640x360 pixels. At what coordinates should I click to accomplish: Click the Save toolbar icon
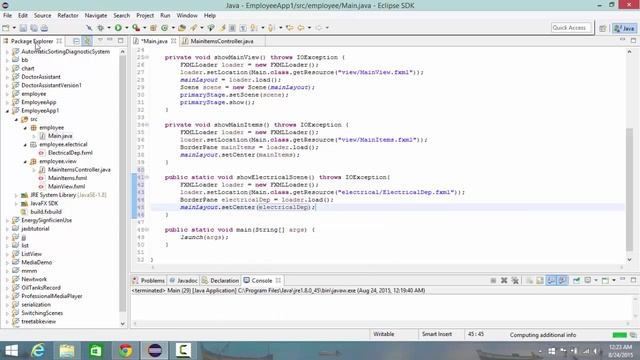pyautogui.click(x=23, y=28)
